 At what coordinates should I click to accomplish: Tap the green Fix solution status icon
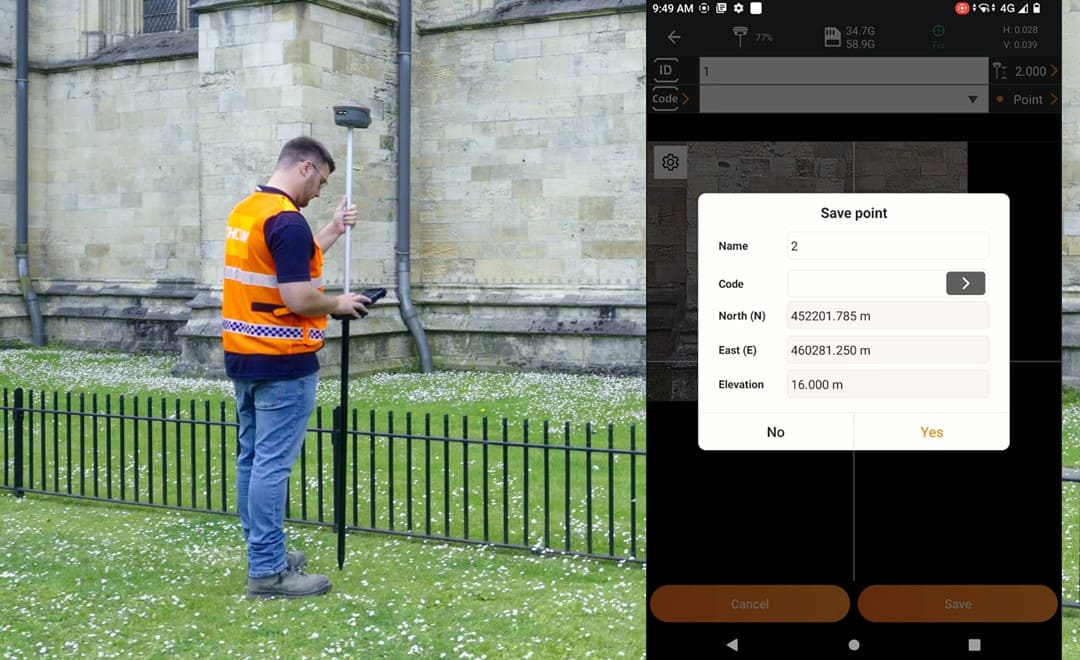(x=938, y=36)
